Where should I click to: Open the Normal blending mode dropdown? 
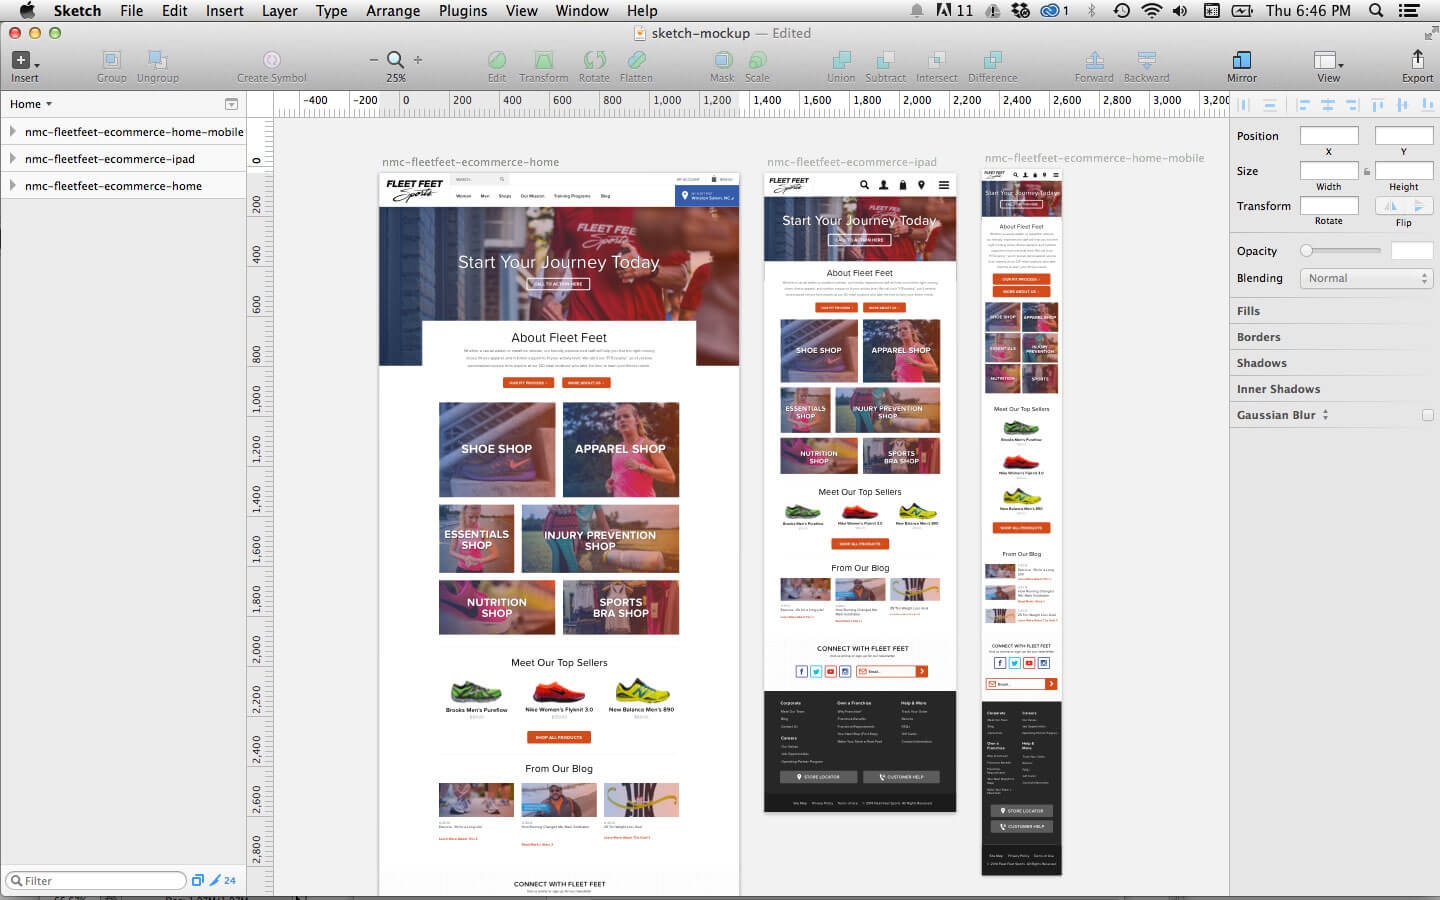[x=1366, y=278]
